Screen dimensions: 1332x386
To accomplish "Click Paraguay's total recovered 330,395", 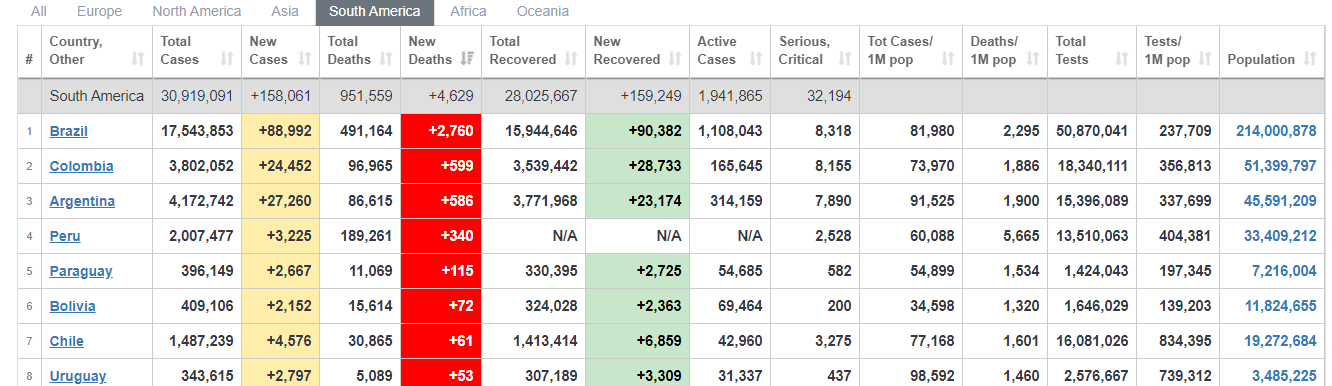I will click(552, 271).
